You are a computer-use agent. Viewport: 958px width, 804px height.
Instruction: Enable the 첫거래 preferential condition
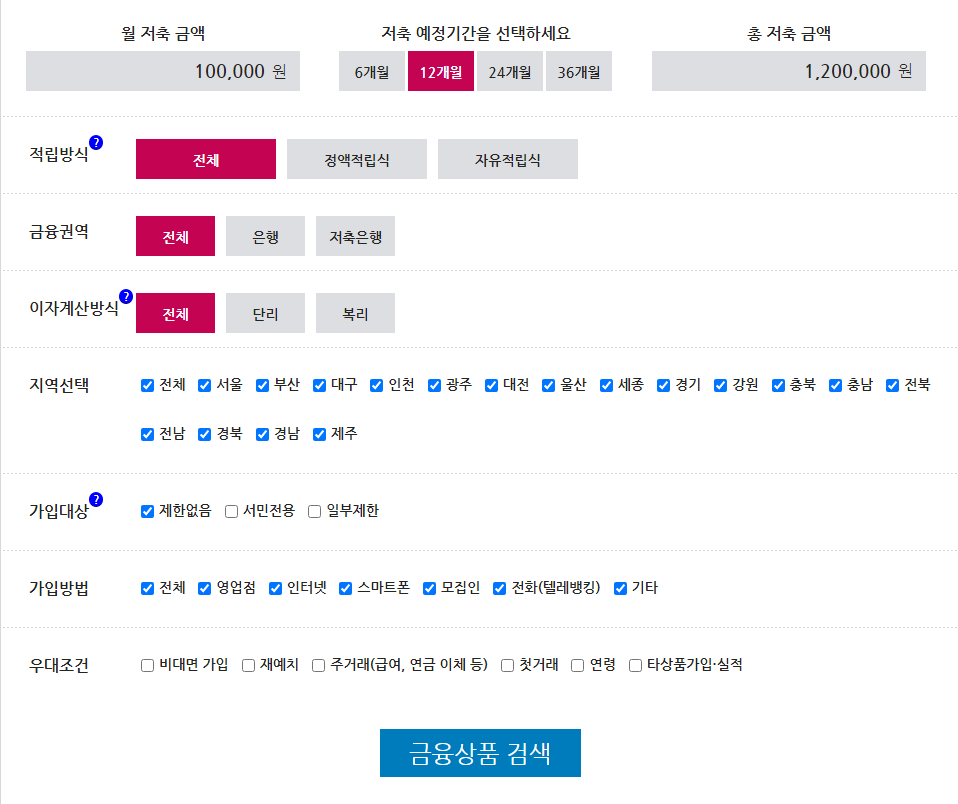(x=507, y=664)
